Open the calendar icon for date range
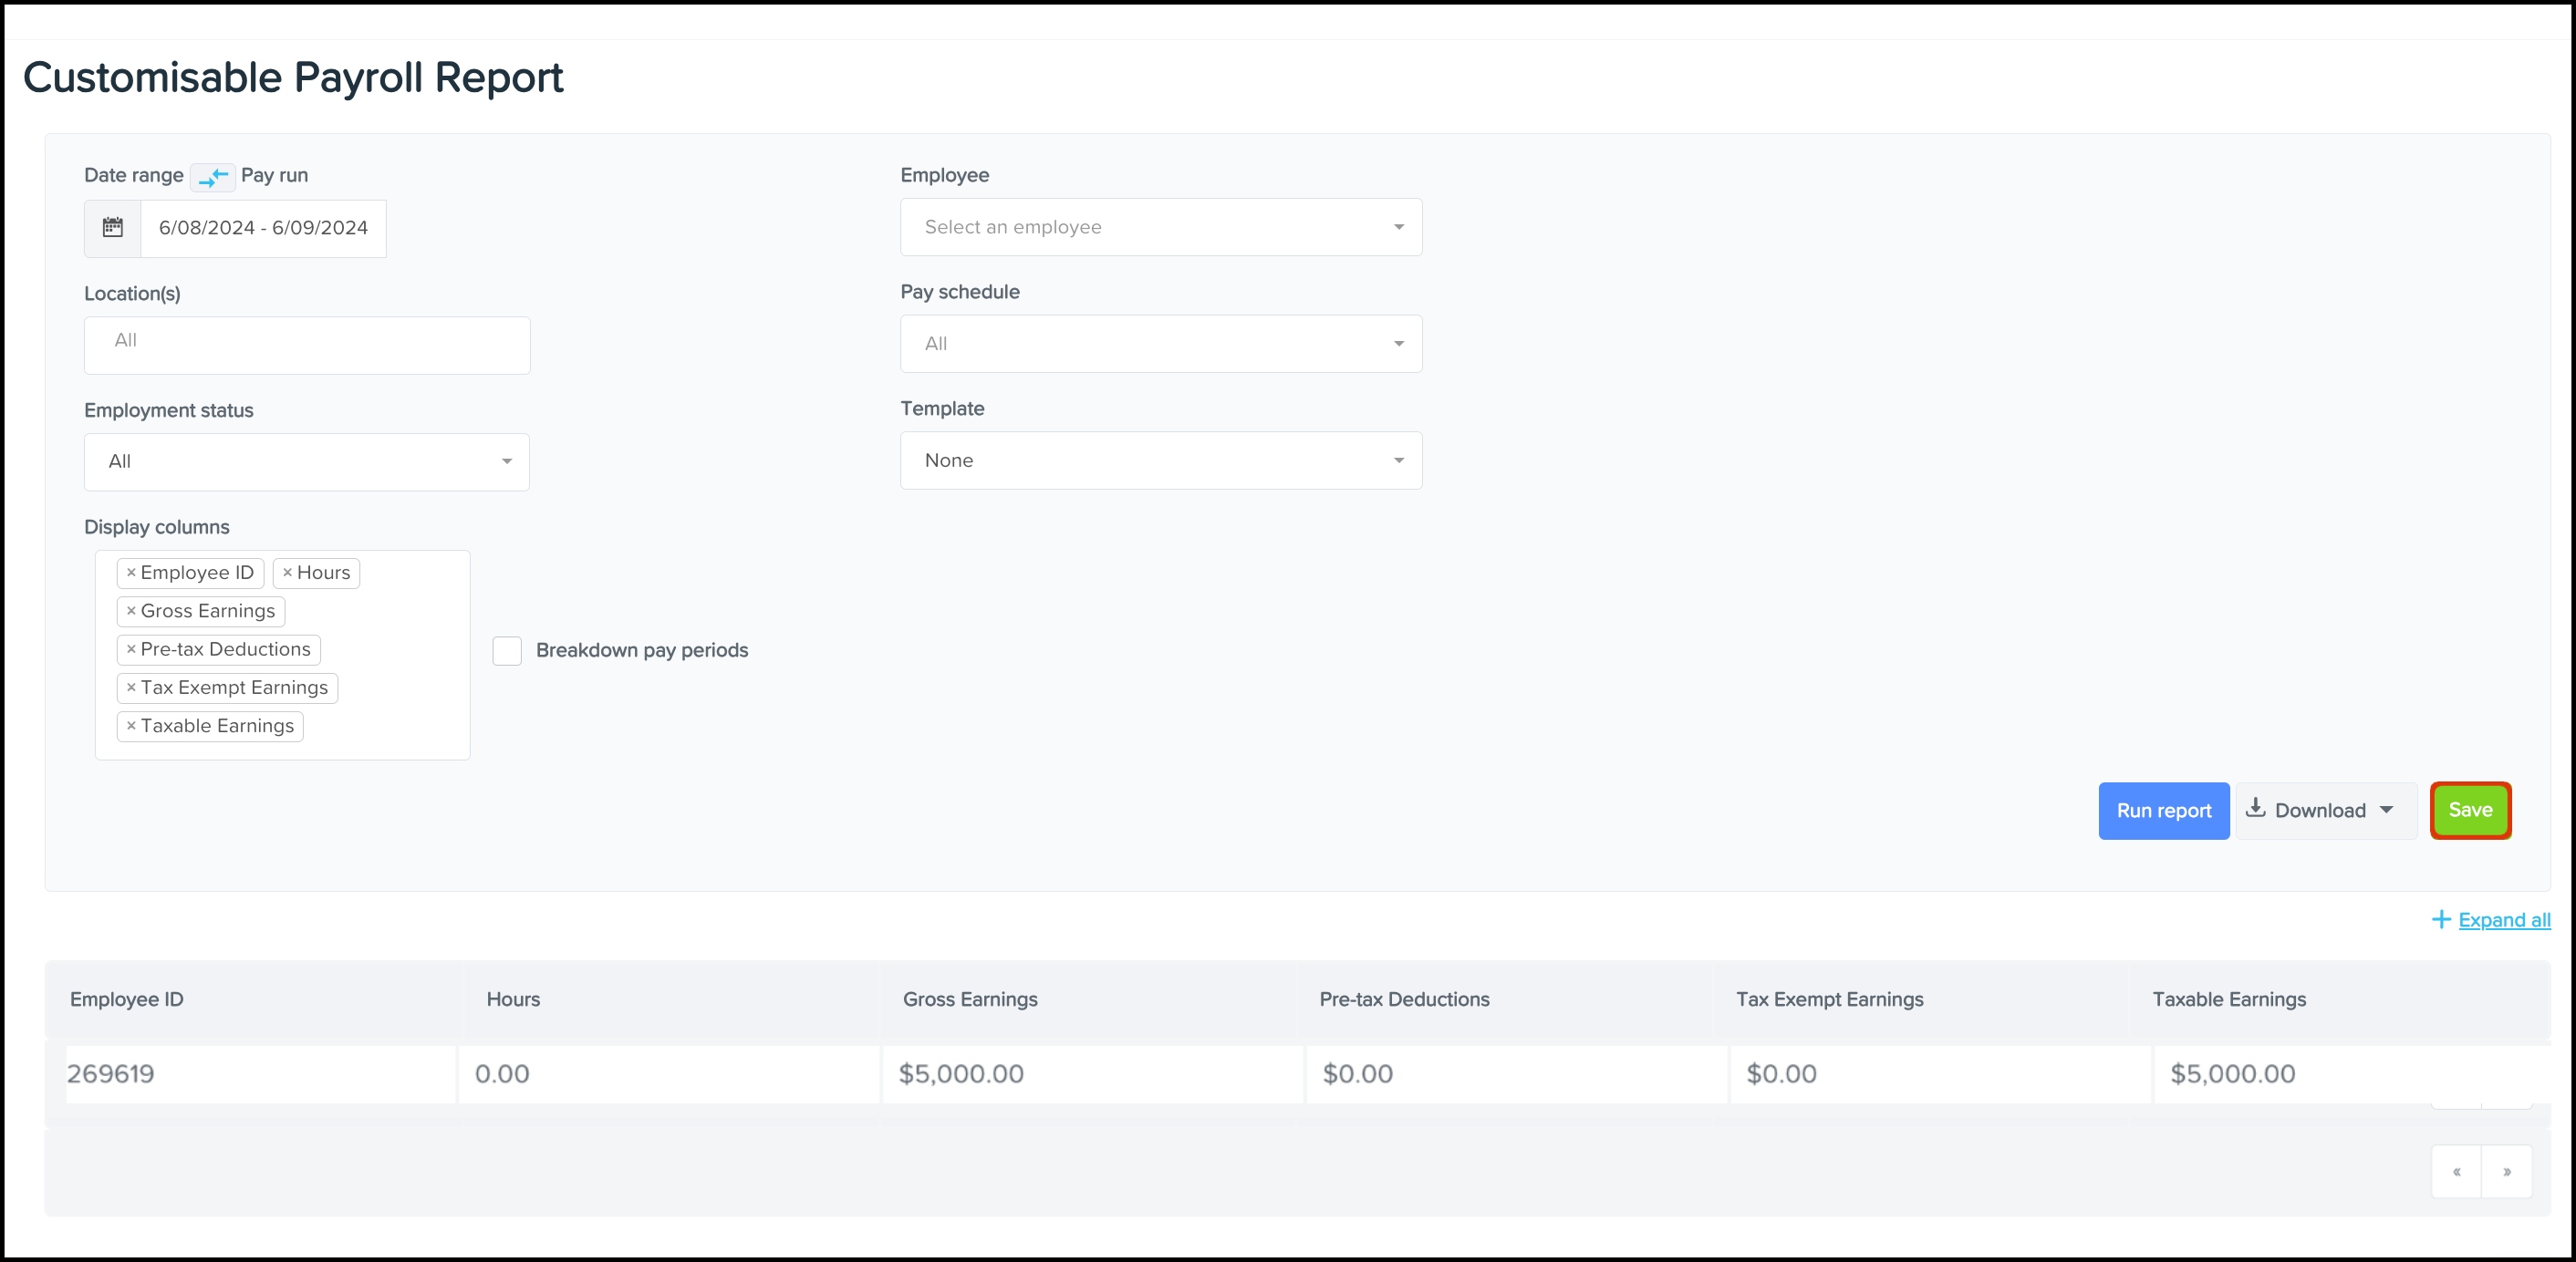Image resolution: width=2576 pixels, height=1262 pixels. click(113, 228)
